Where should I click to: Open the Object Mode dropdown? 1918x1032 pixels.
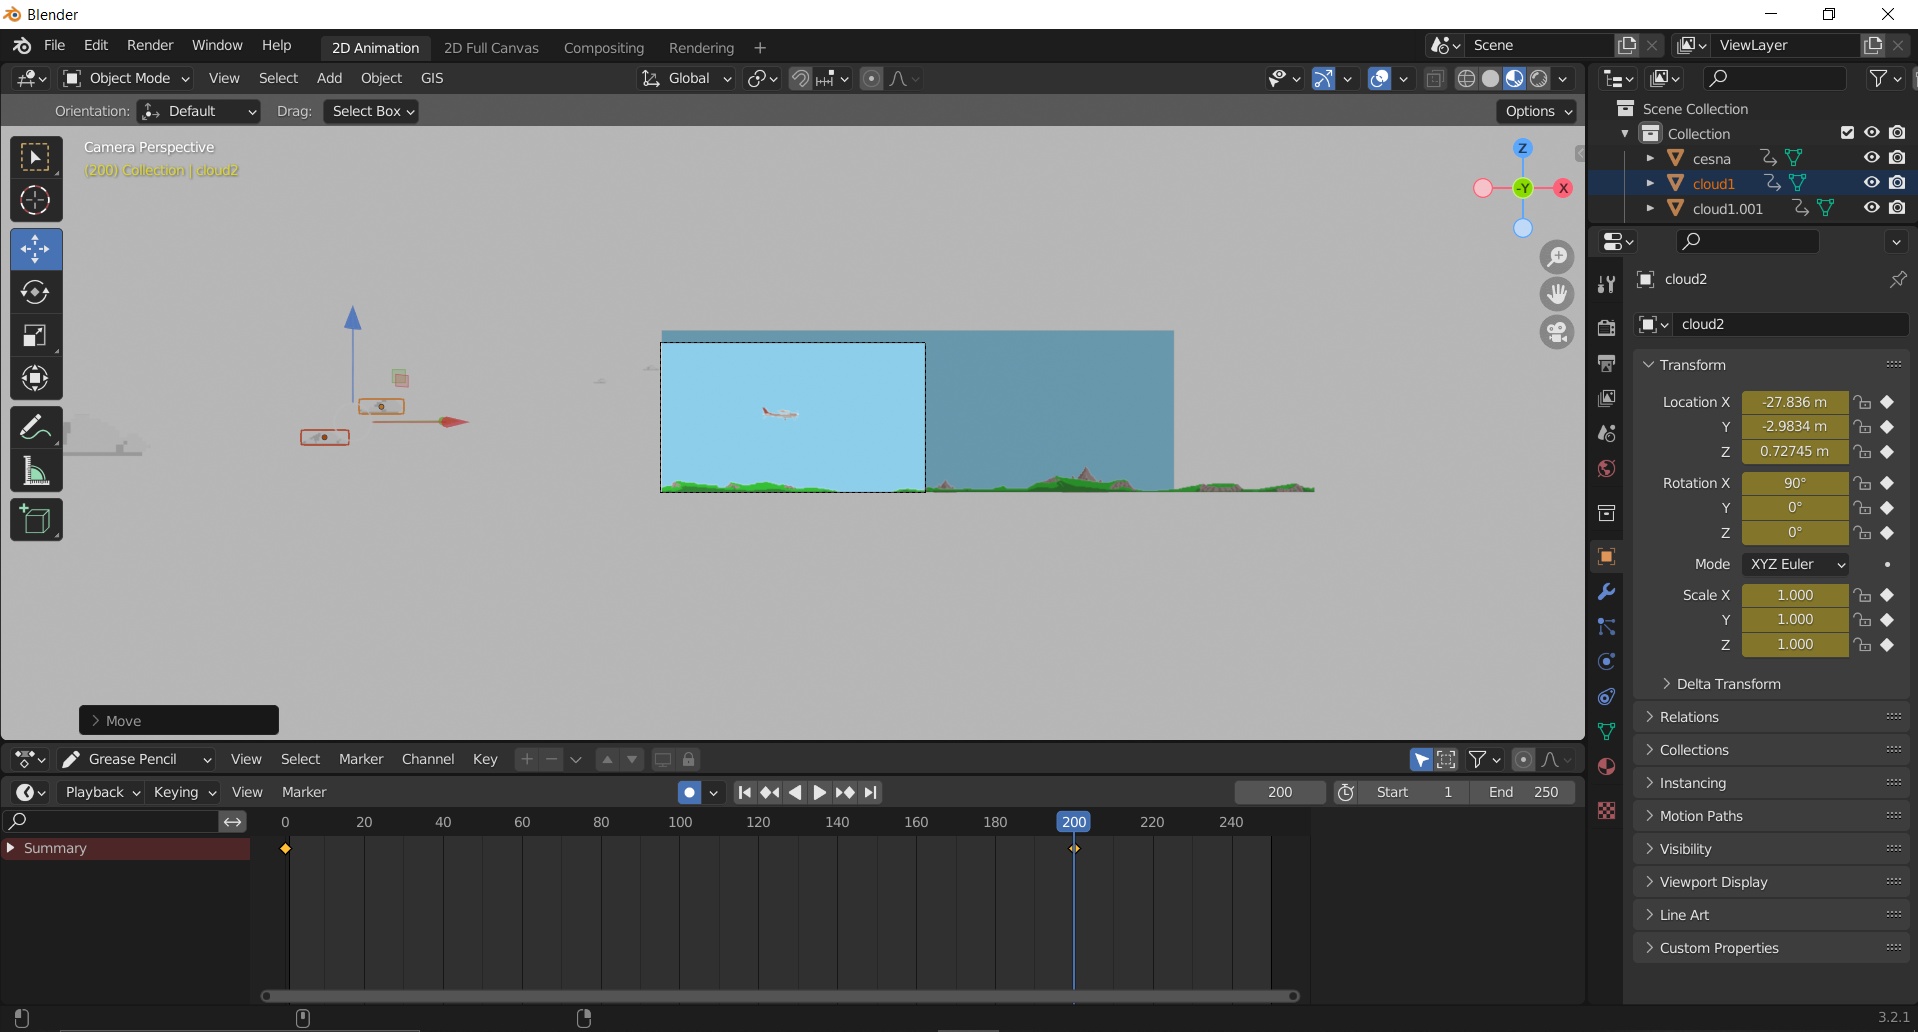click(x=126, y=78)
